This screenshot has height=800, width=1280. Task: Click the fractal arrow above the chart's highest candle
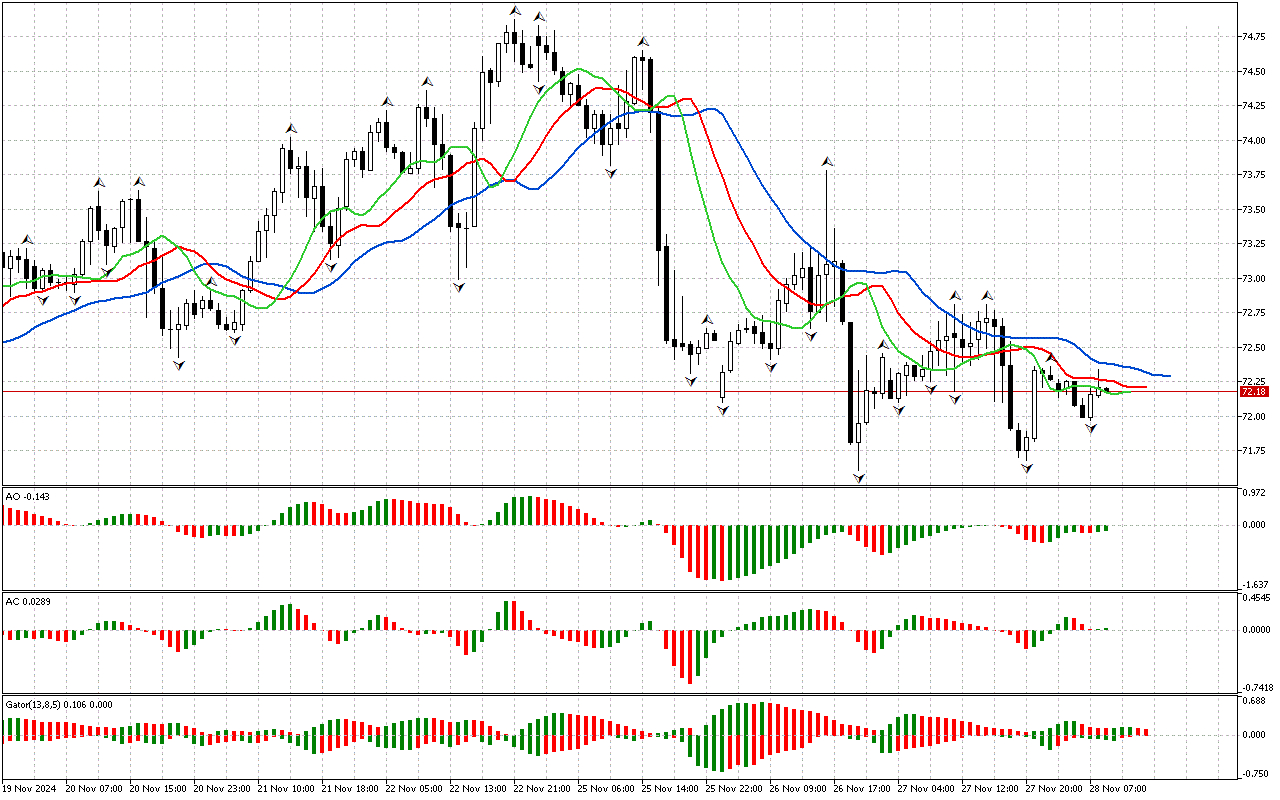click(x=515, y=10)
